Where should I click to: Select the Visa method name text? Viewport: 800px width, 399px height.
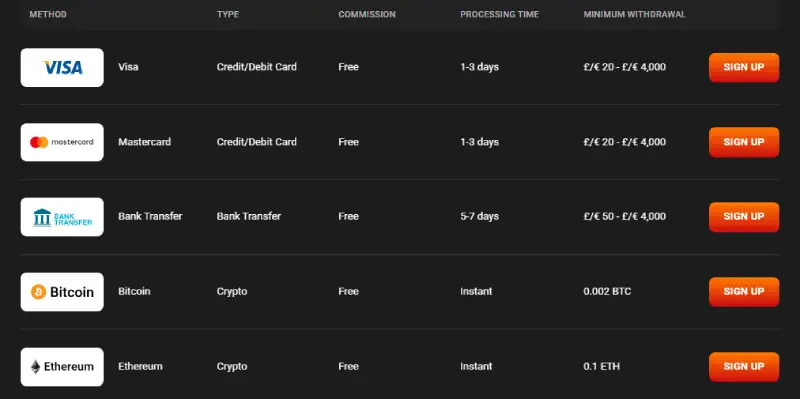(x=128, y=67)
